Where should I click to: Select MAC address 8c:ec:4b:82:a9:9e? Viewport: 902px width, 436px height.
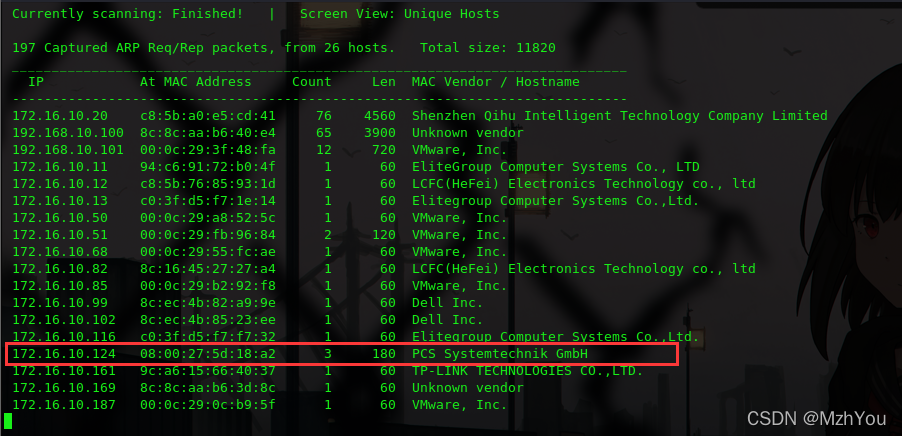pyautogui.click(x=208, y=303)
